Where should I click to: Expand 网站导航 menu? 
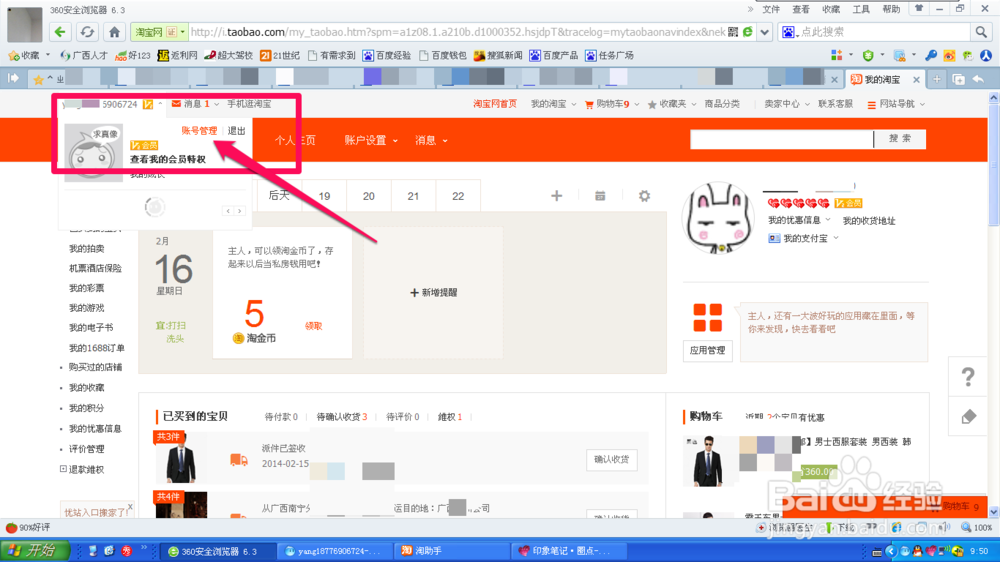point(896,104)
